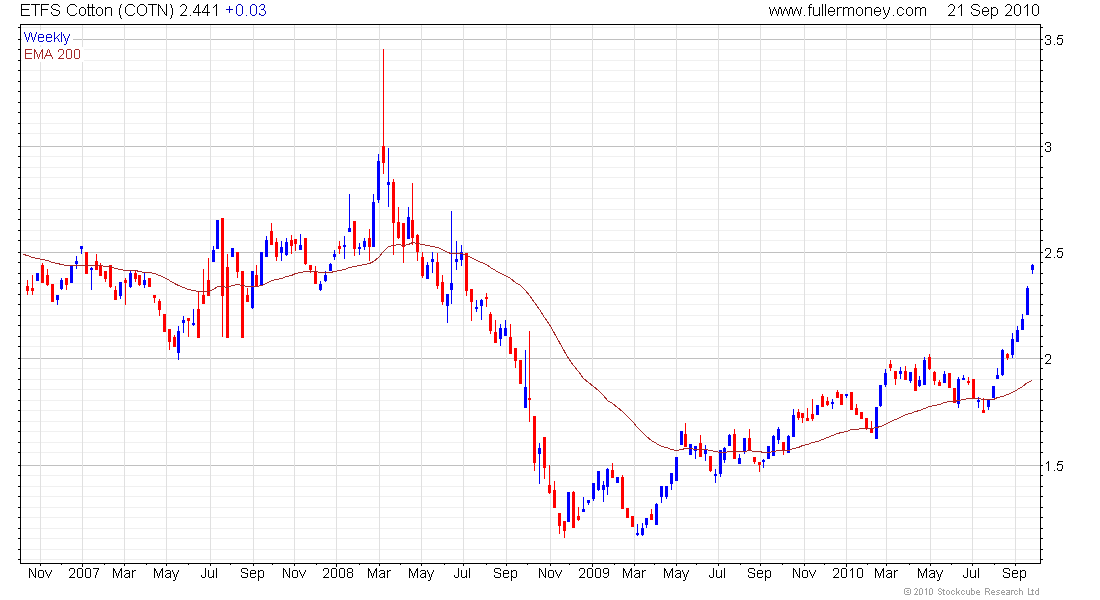Click the ETFS Cotton (COTN) chart title

pos(97,11)
